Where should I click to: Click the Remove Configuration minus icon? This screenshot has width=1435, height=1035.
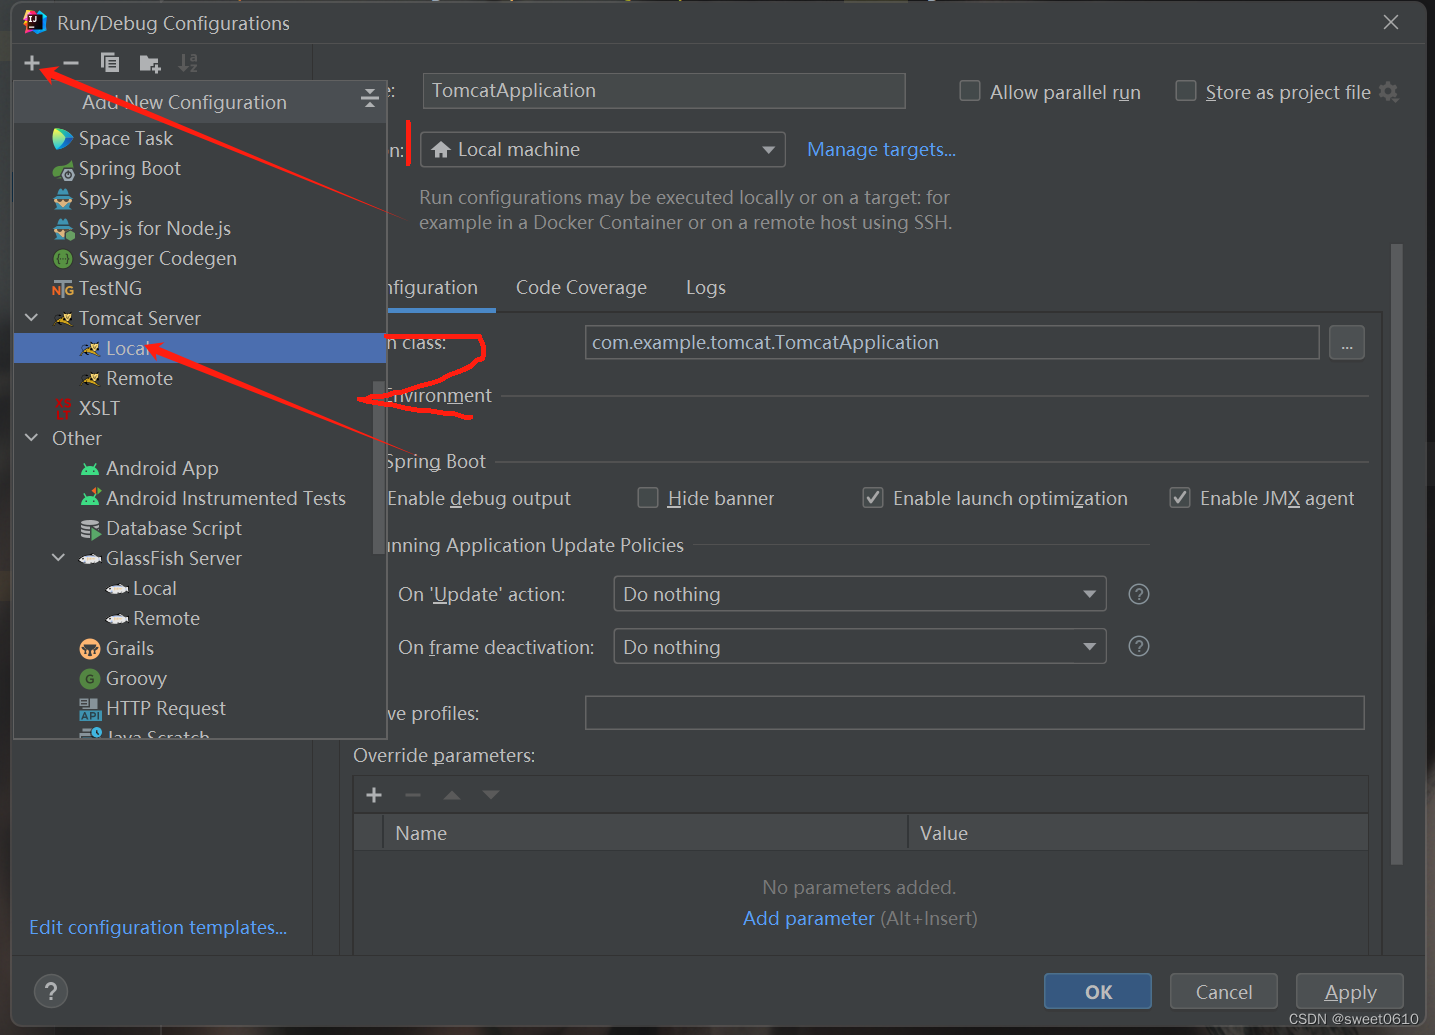tap(70, 63)
